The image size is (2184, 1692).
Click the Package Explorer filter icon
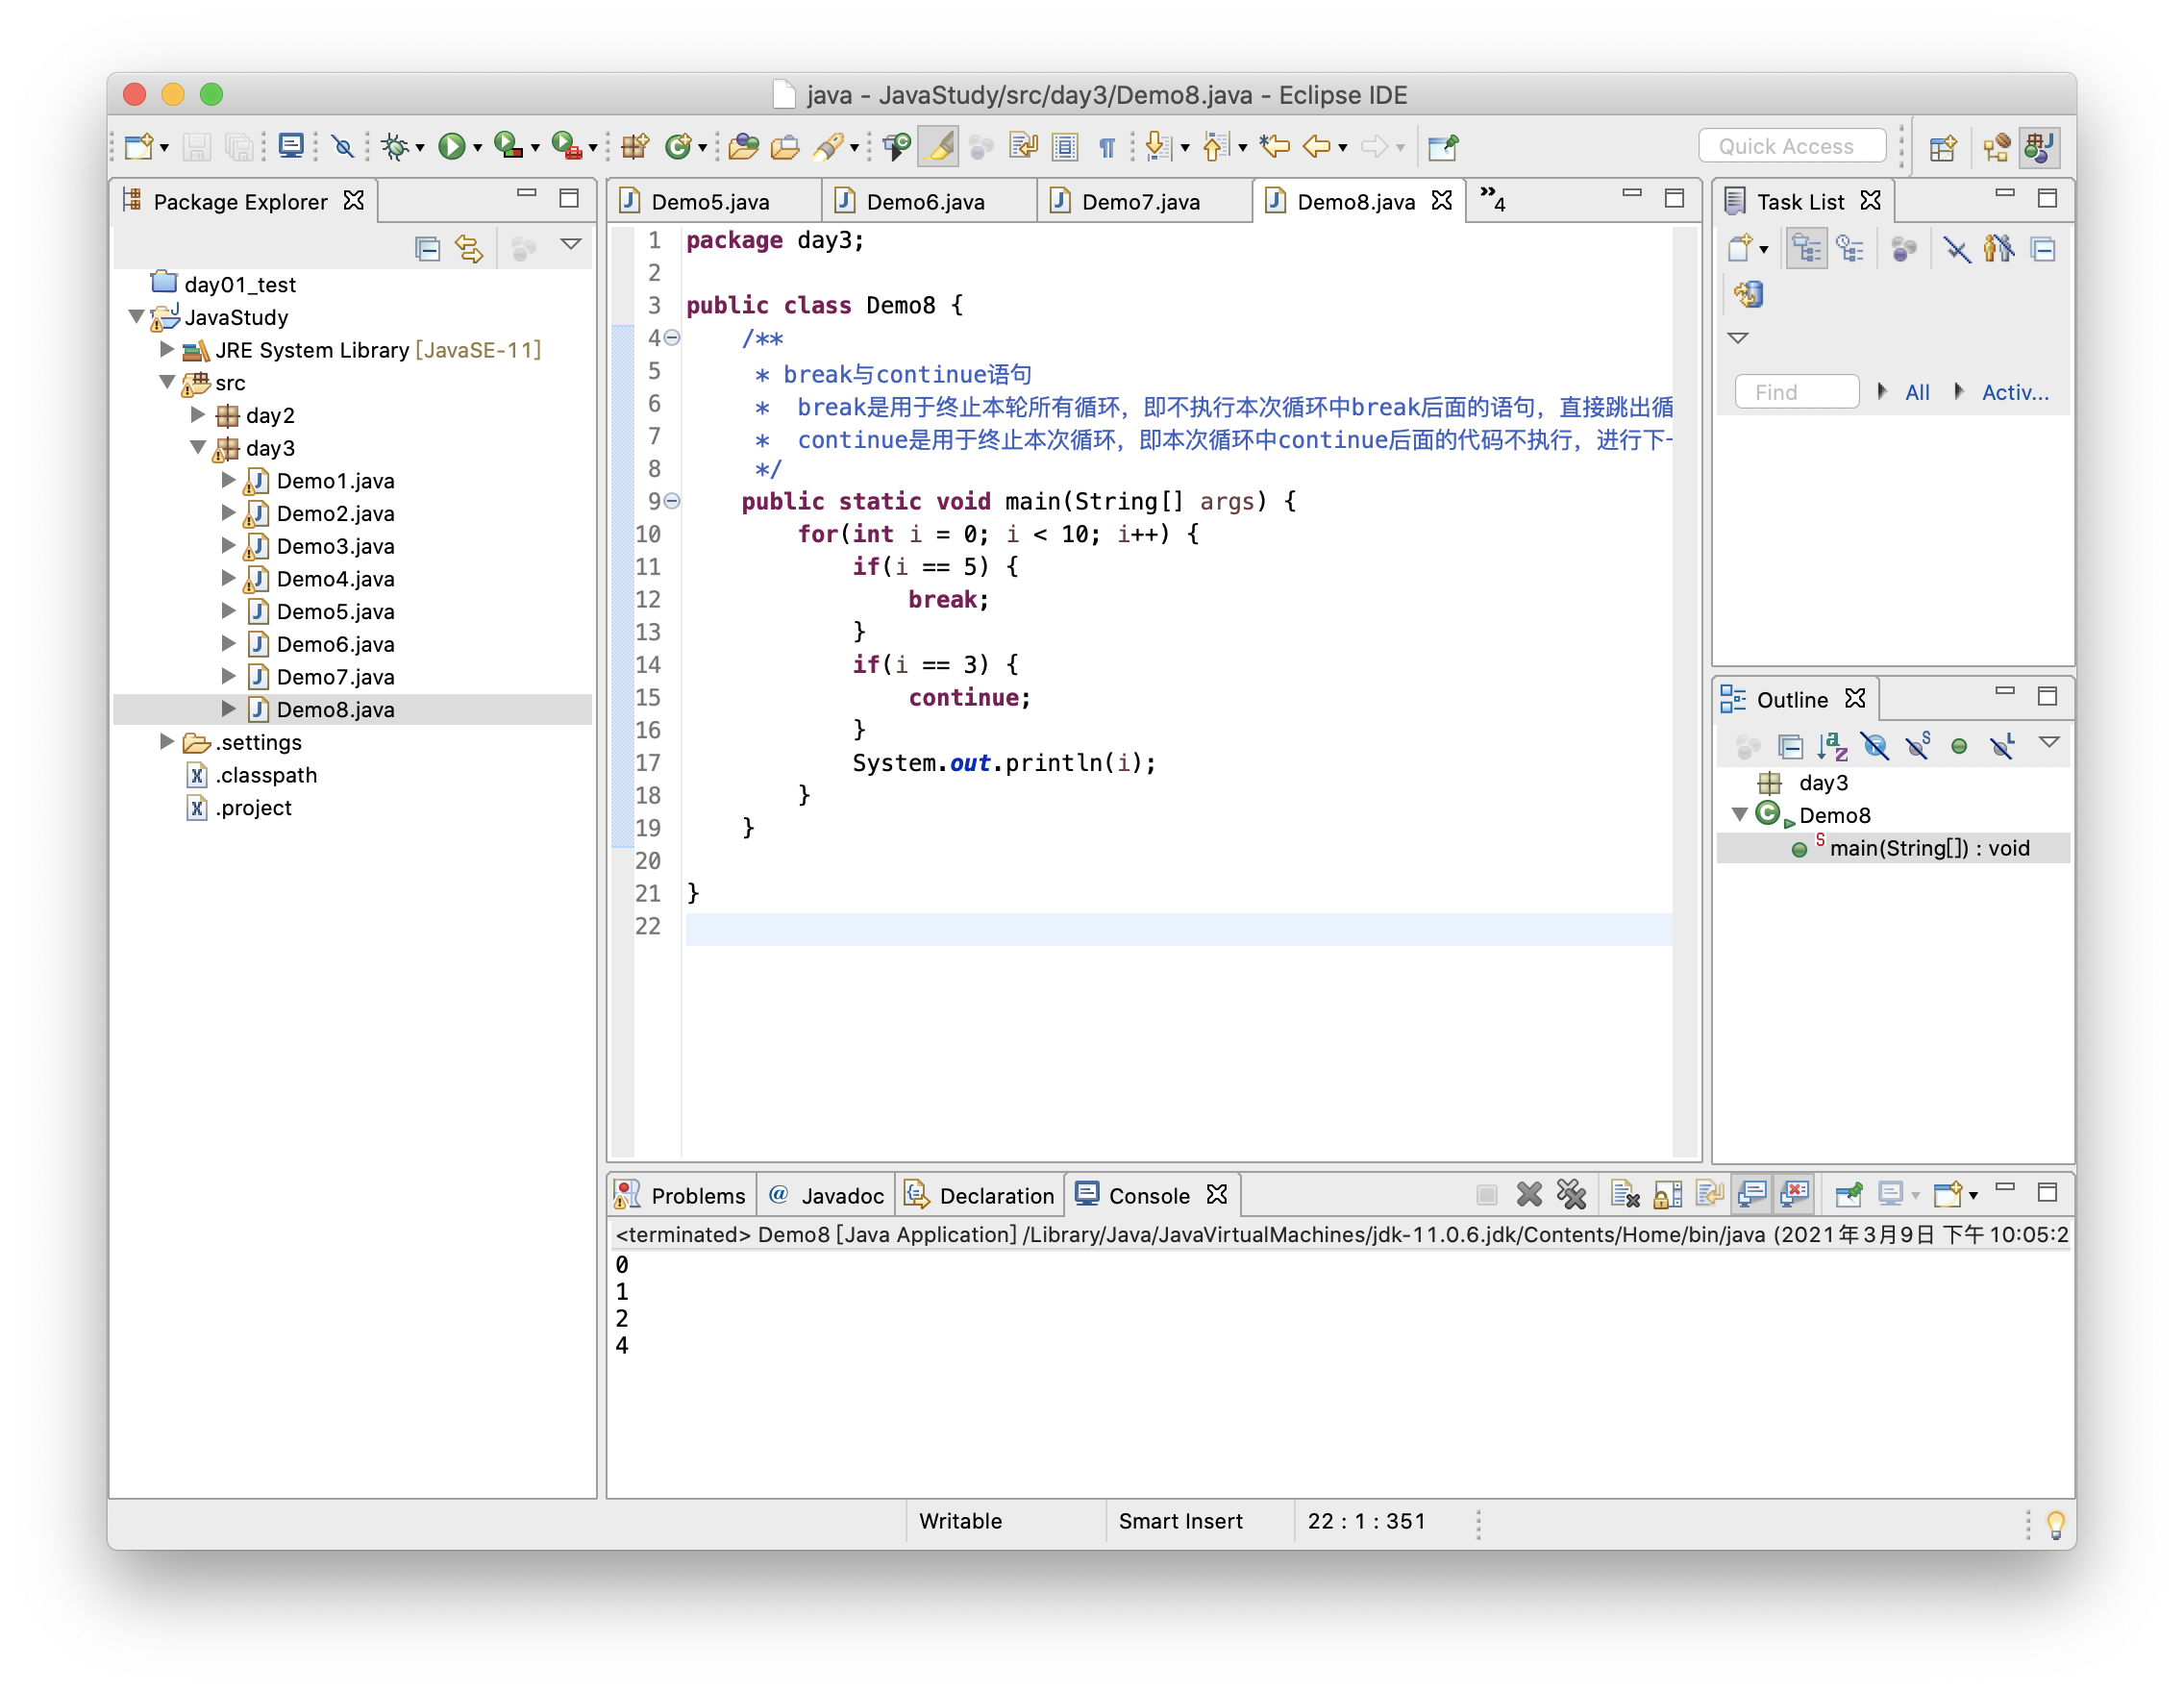click(x=525, y=250)
